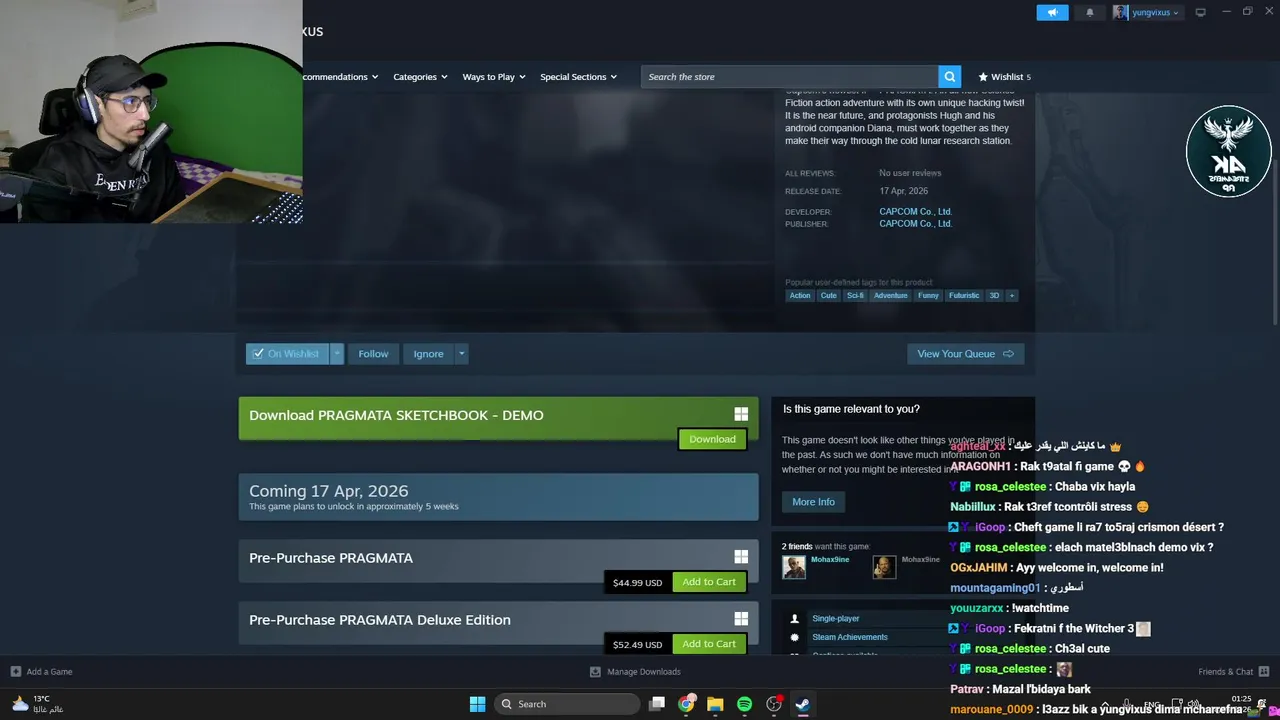Screen dimensions: 1280x720
Task: Select the Cute tag
Action: point(828,295)
